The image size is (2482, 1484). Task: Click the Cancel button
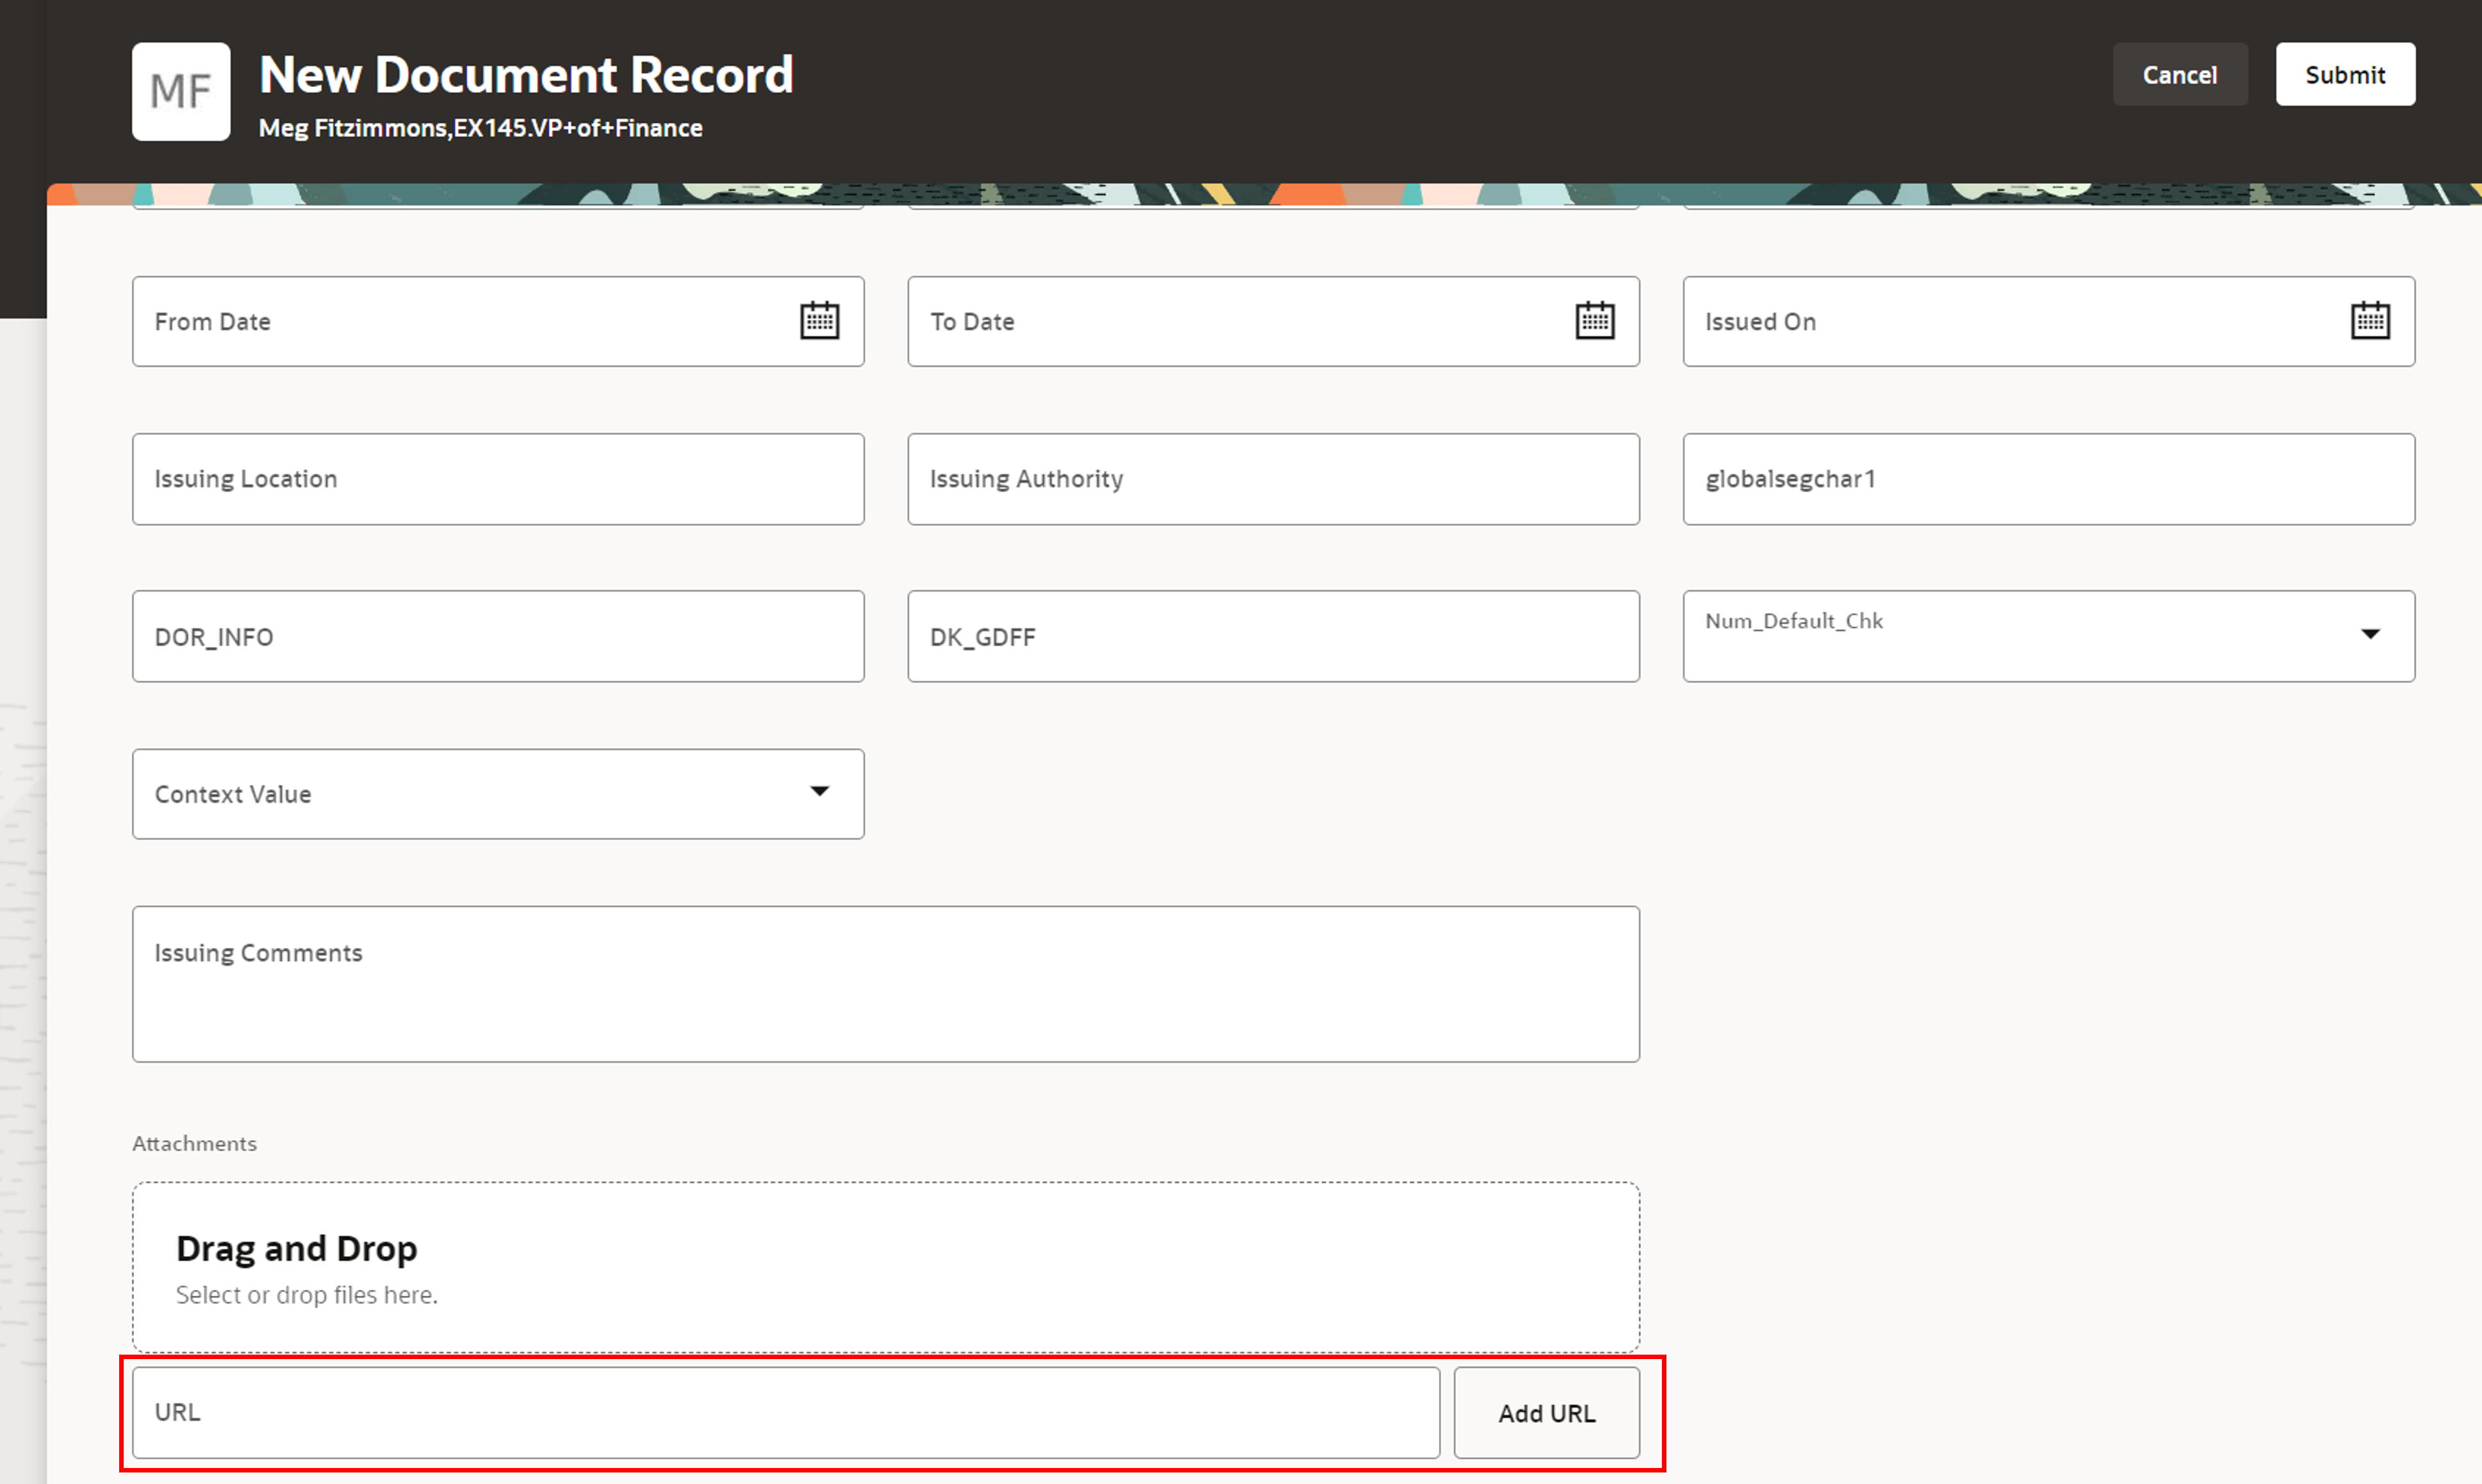click(2179, 75)
